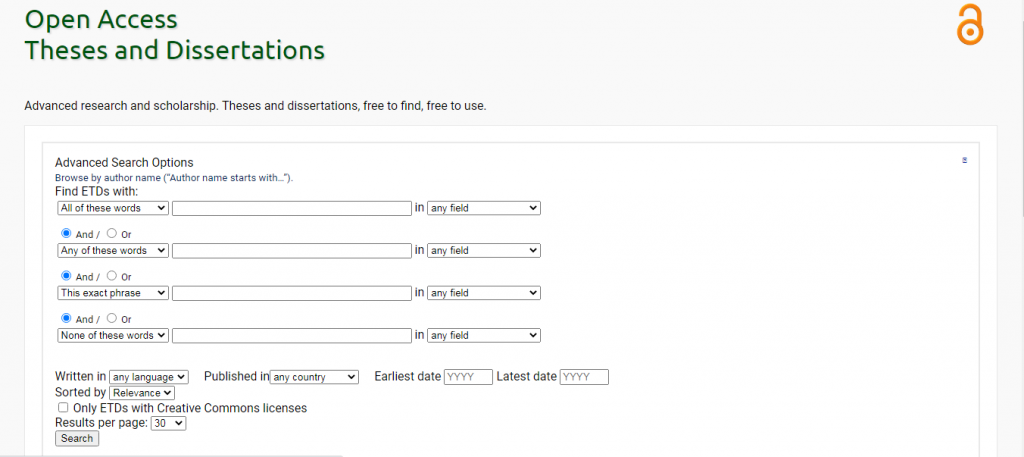Focus the Latest date YYYY field
The height and width of the screenshot is (457, 1024).
click(584, 377)
